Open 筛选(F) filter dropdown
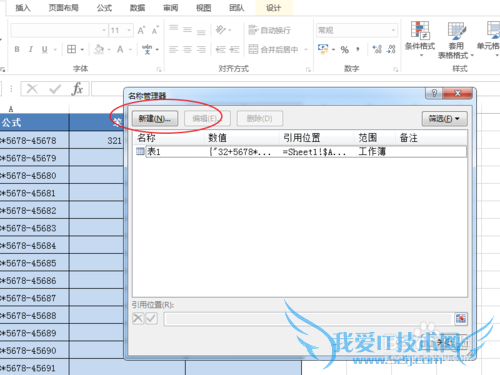Image resolution: width=500 pixels, height=375 pixels. tap(444, 118)
